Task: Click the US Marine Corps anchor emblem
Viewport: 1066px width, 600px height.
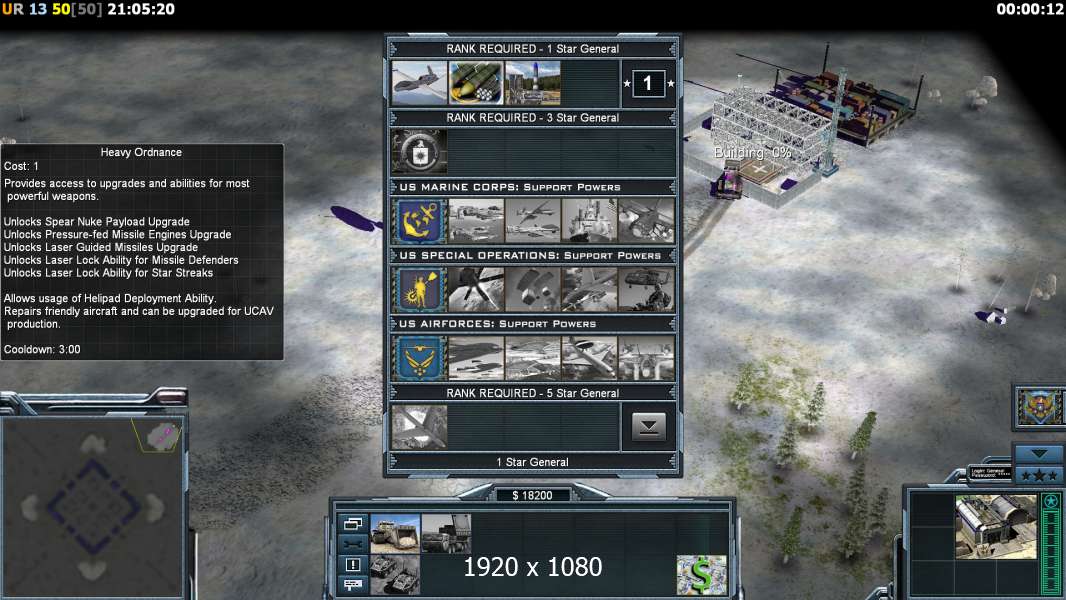Action: click(419, 221)
